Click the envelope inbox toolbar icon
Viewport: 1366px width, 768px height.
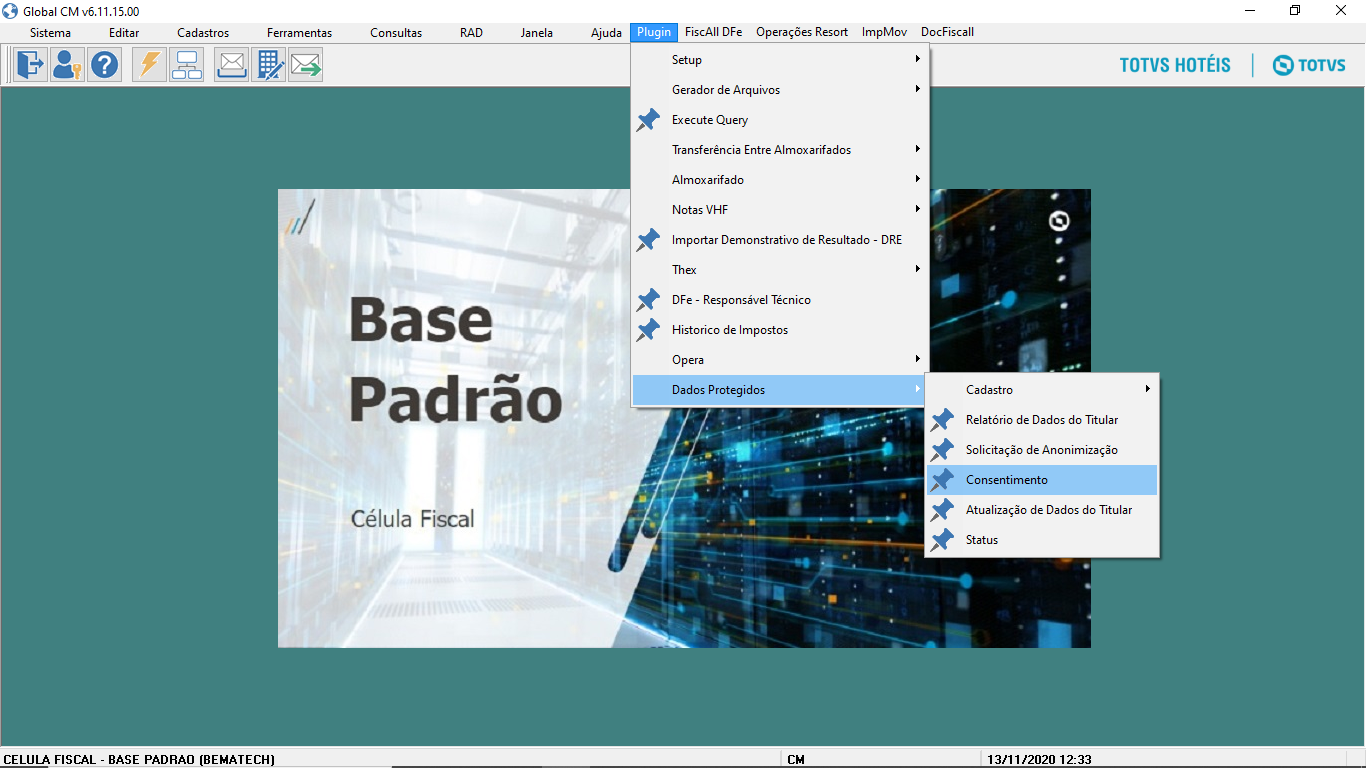231,65
